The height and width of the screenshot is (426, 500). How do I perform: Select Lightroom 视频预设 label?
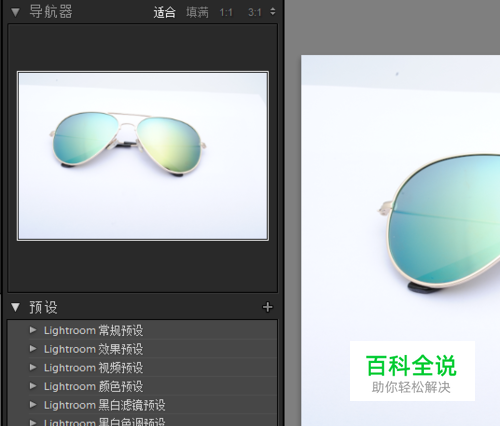(x=93, y=368)
